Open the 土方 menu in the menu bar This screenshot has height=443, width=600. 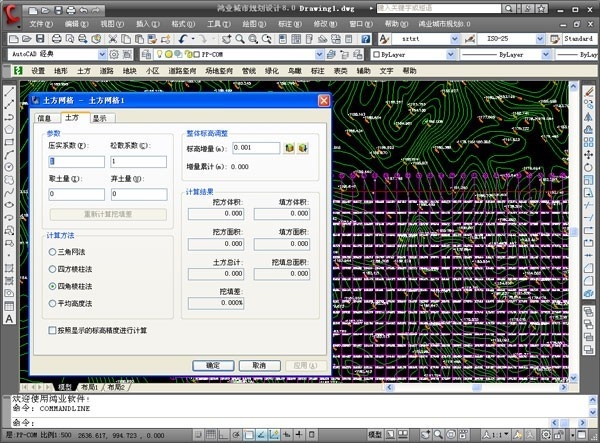click(83, 71)
